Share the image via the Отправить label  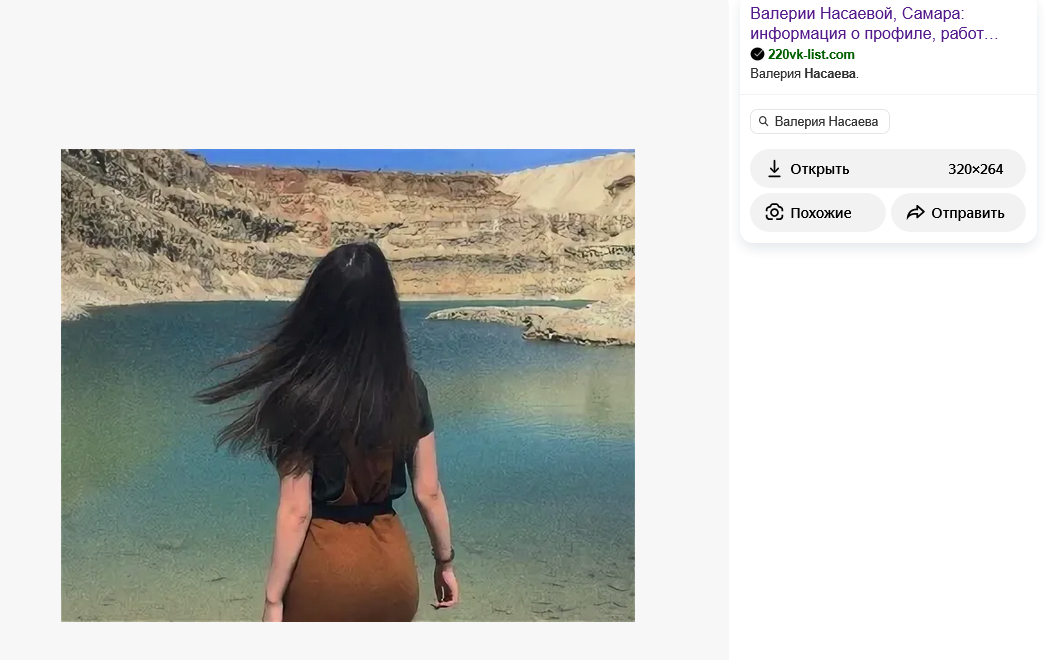point(967,213)
